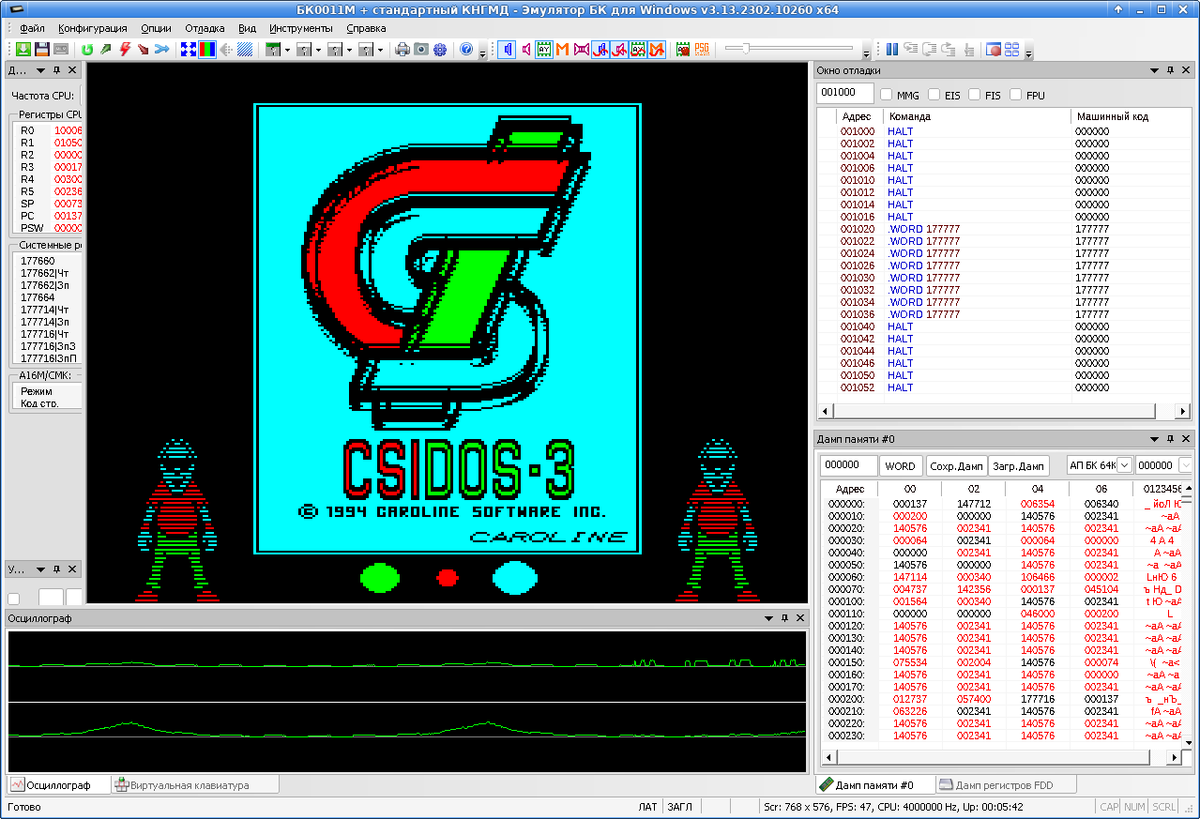
Task: Click the blue double-arrow toolbar icon
Action: click(162, 49)
